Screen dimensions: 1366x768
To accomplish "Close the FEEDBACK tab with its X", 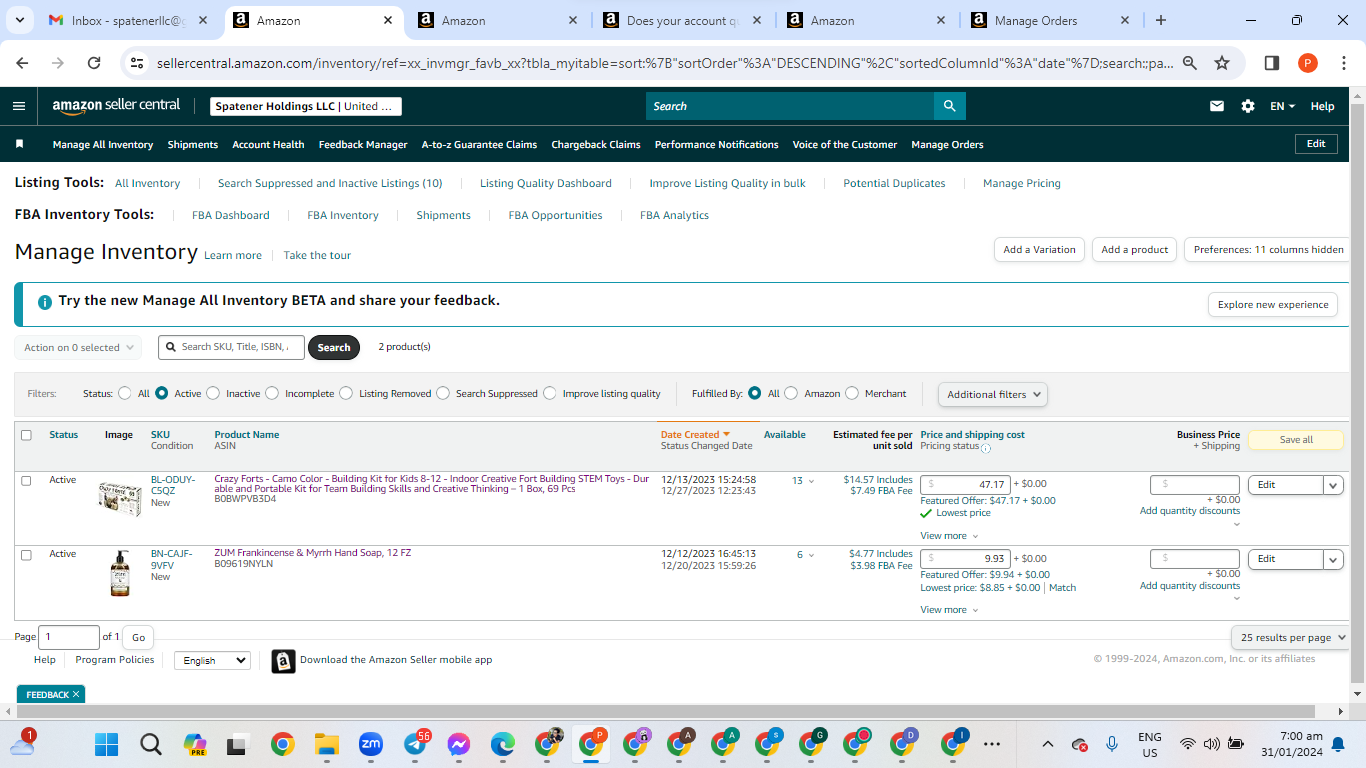I will tap(75, 695).
